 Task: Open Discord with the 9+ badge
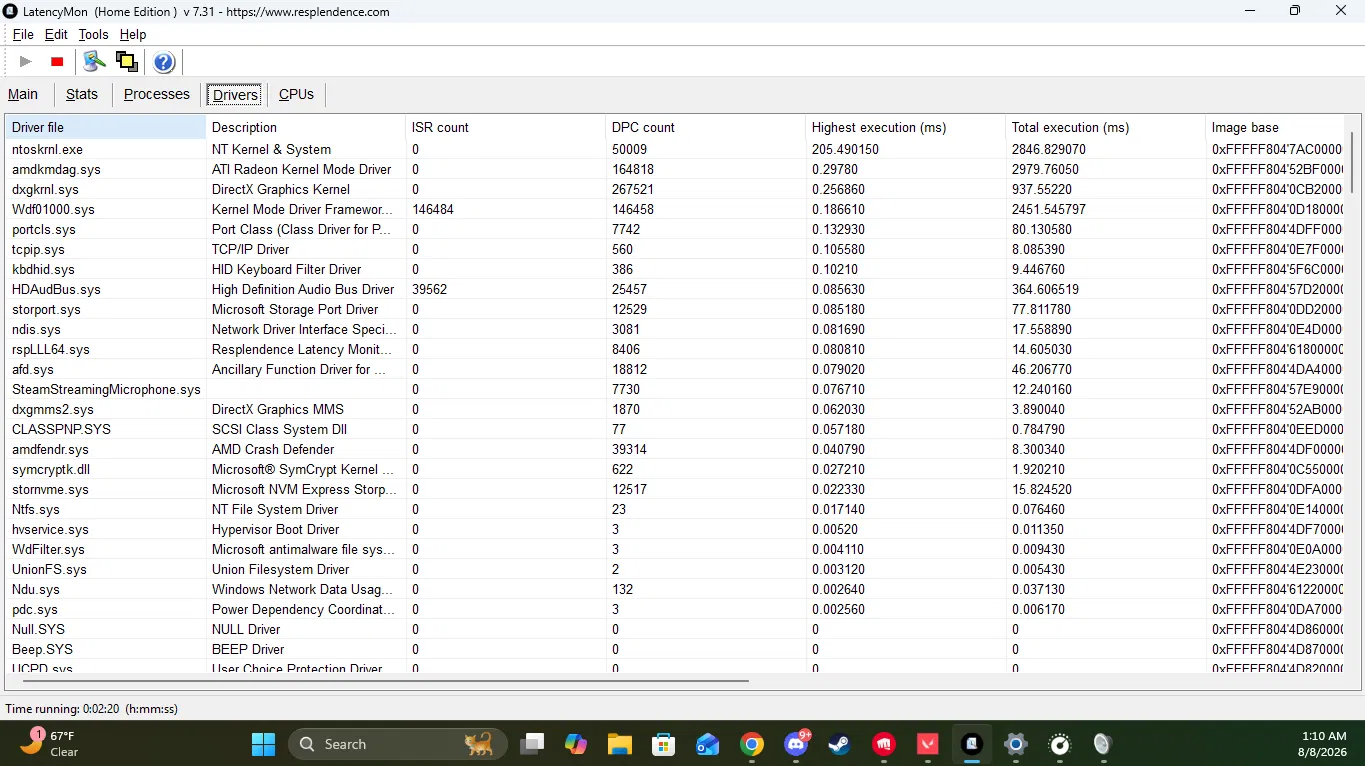pyautogui.click(x=796, y=744)
